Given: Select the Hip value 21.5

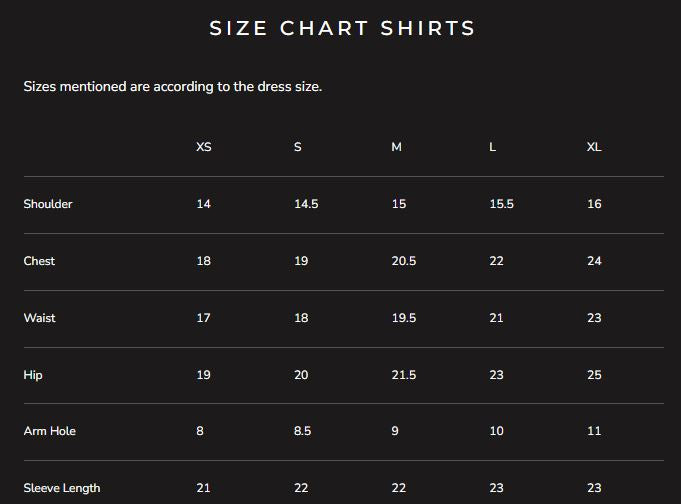Looking at the screenshot, I should tap(404, 375).
